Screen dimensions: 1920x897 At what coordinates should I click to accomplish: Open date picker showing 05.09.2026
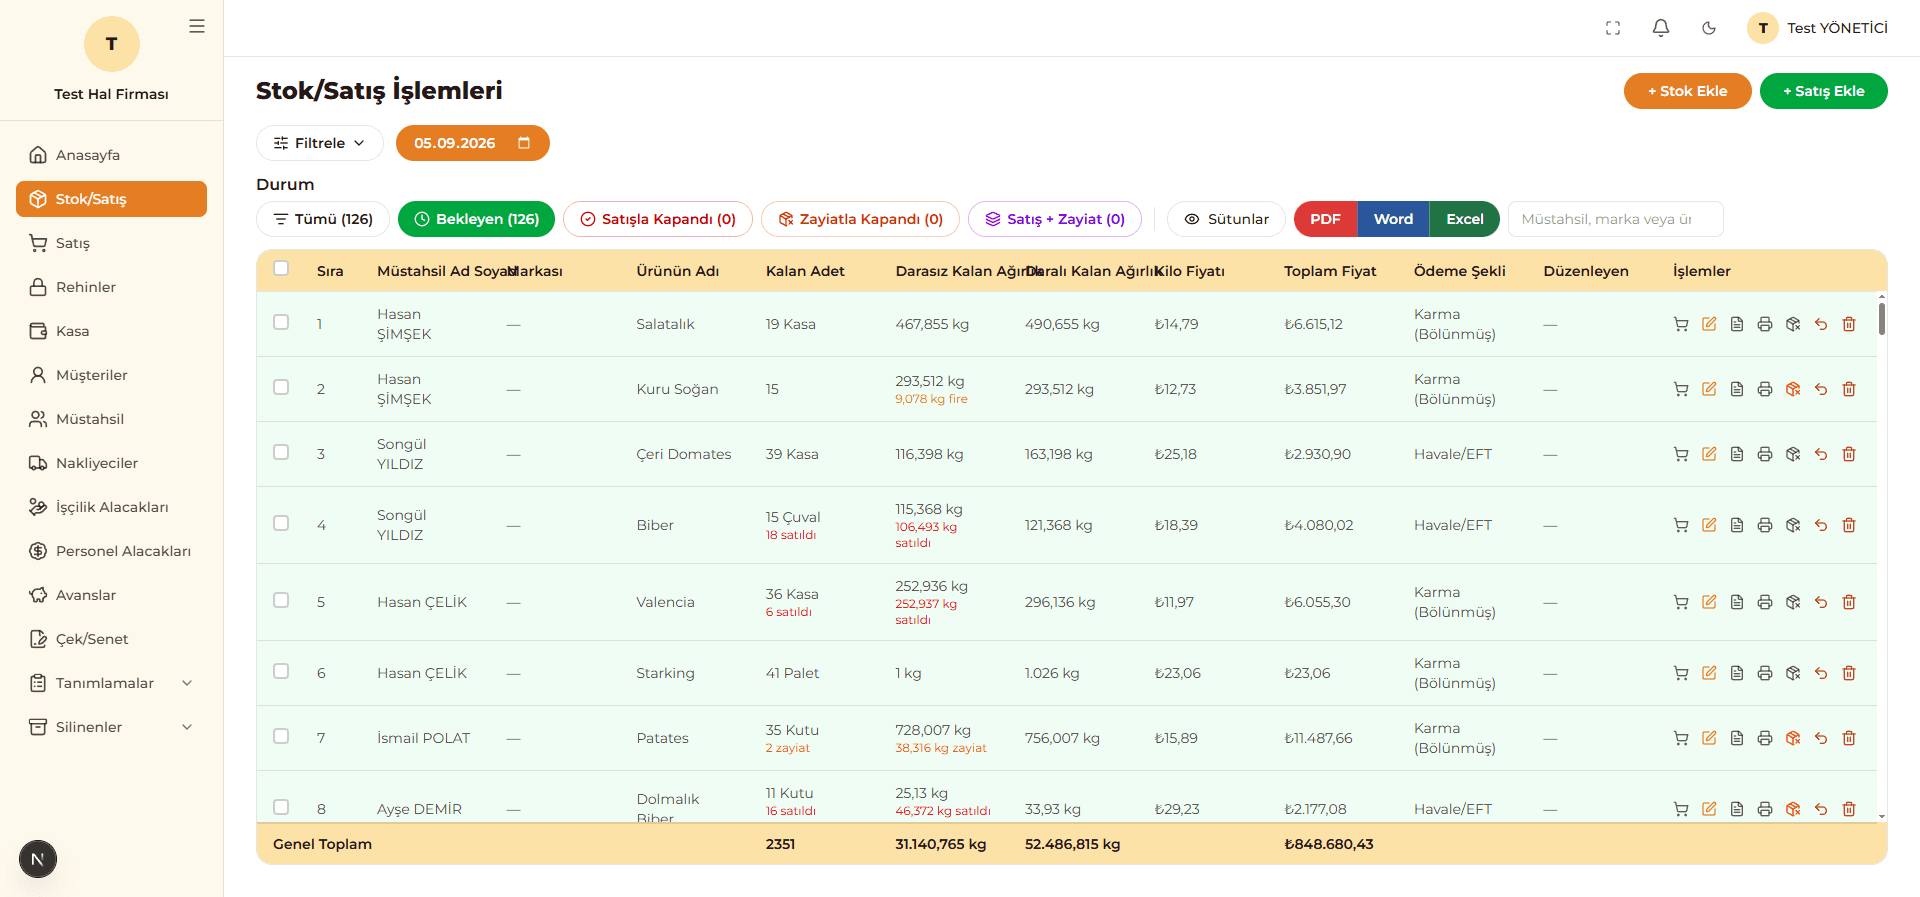pyautogui.click(x=473, y=143)
